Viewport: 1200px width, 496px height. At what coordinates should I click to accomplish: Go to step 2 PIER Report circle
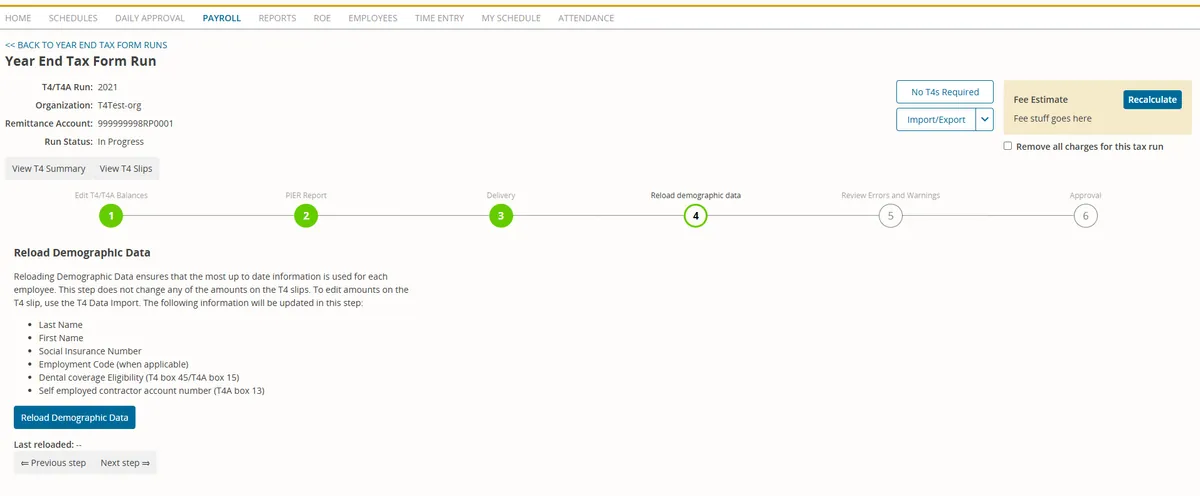click(306, 216)
